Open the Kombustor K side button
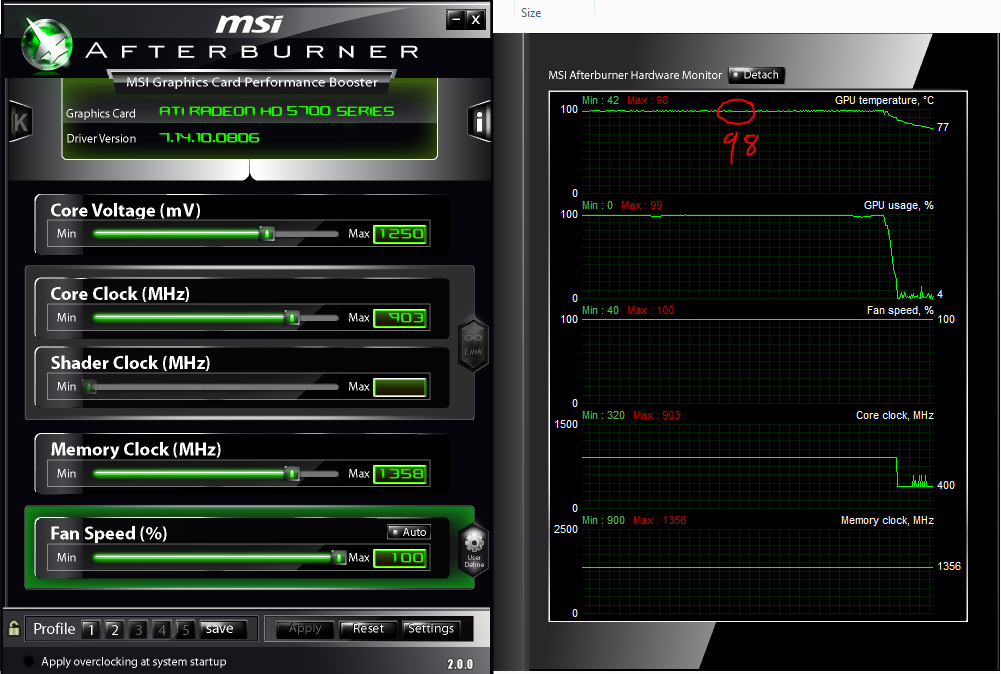This screenshot has width=1001, height=674. coord(20,121)
